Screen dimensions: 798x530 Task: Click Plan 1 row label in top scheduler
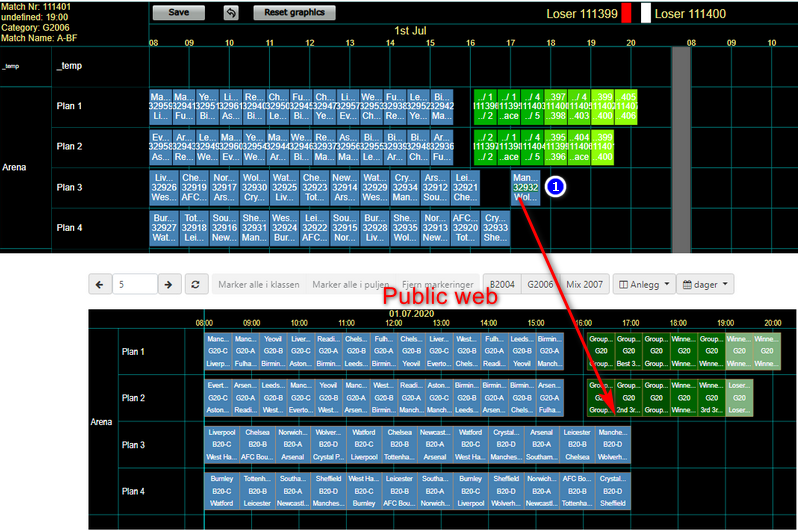click(x=69, y=106)
